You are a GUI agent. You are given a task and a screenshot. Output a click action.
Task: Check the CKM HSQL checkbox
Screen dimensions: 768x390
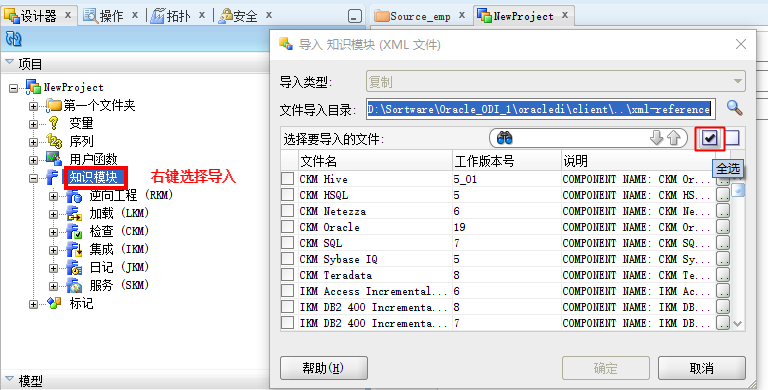(x=288, y=195)
